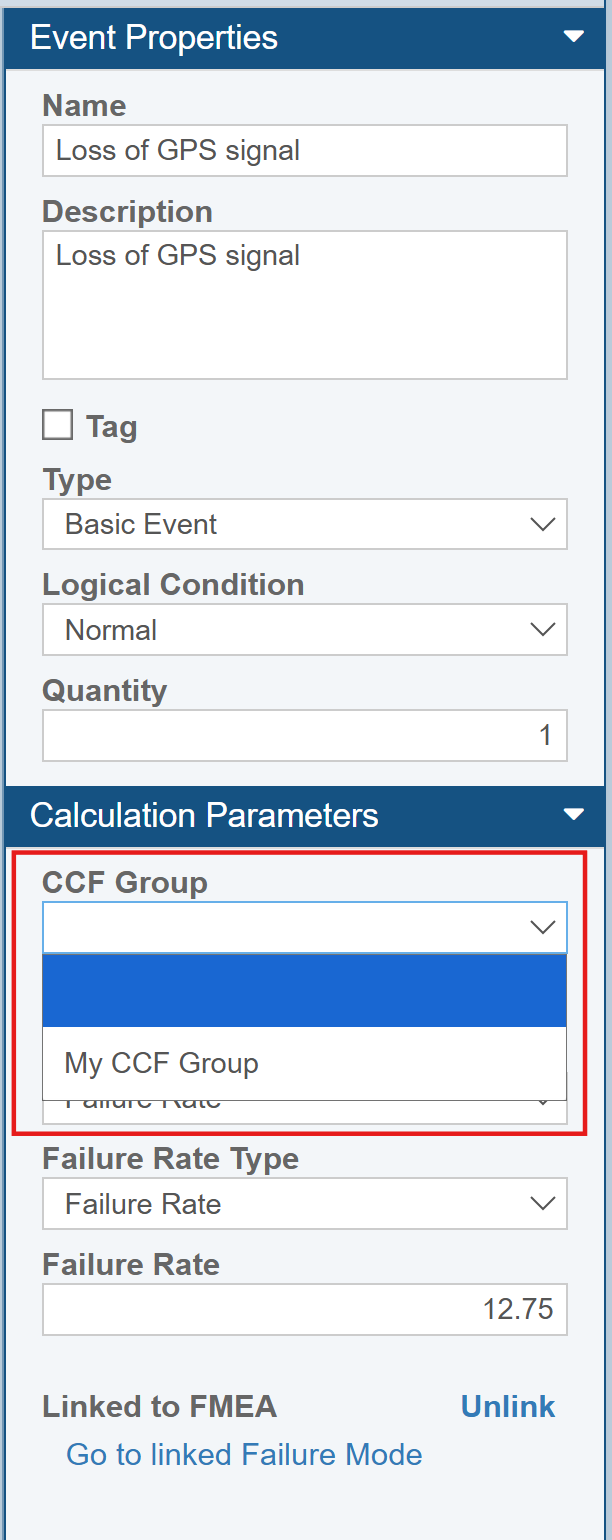Click the Quantity input field
Image resolution: width=612 pixels, height=1540 pixels.
click(304, 736)
